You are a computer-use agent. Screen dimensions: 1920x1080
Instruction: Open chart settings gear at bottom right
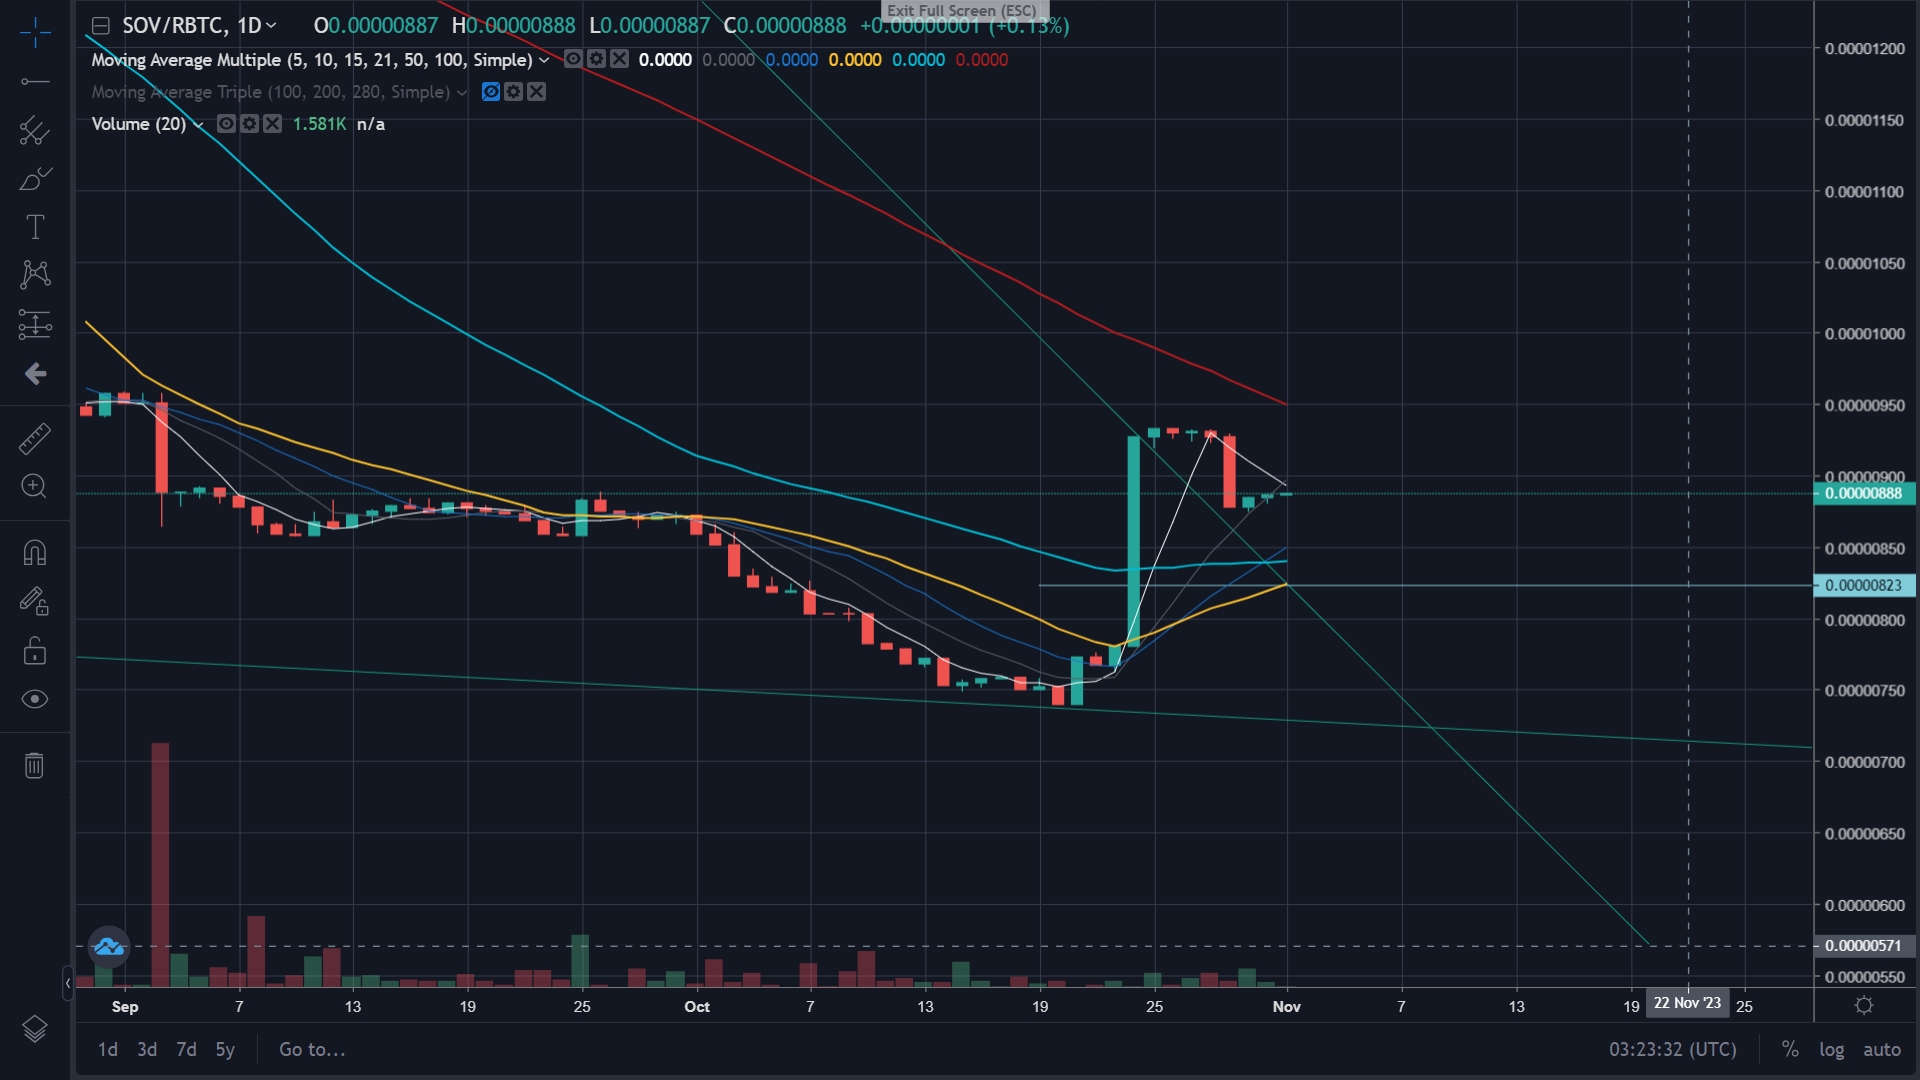coord(1864,1006)
